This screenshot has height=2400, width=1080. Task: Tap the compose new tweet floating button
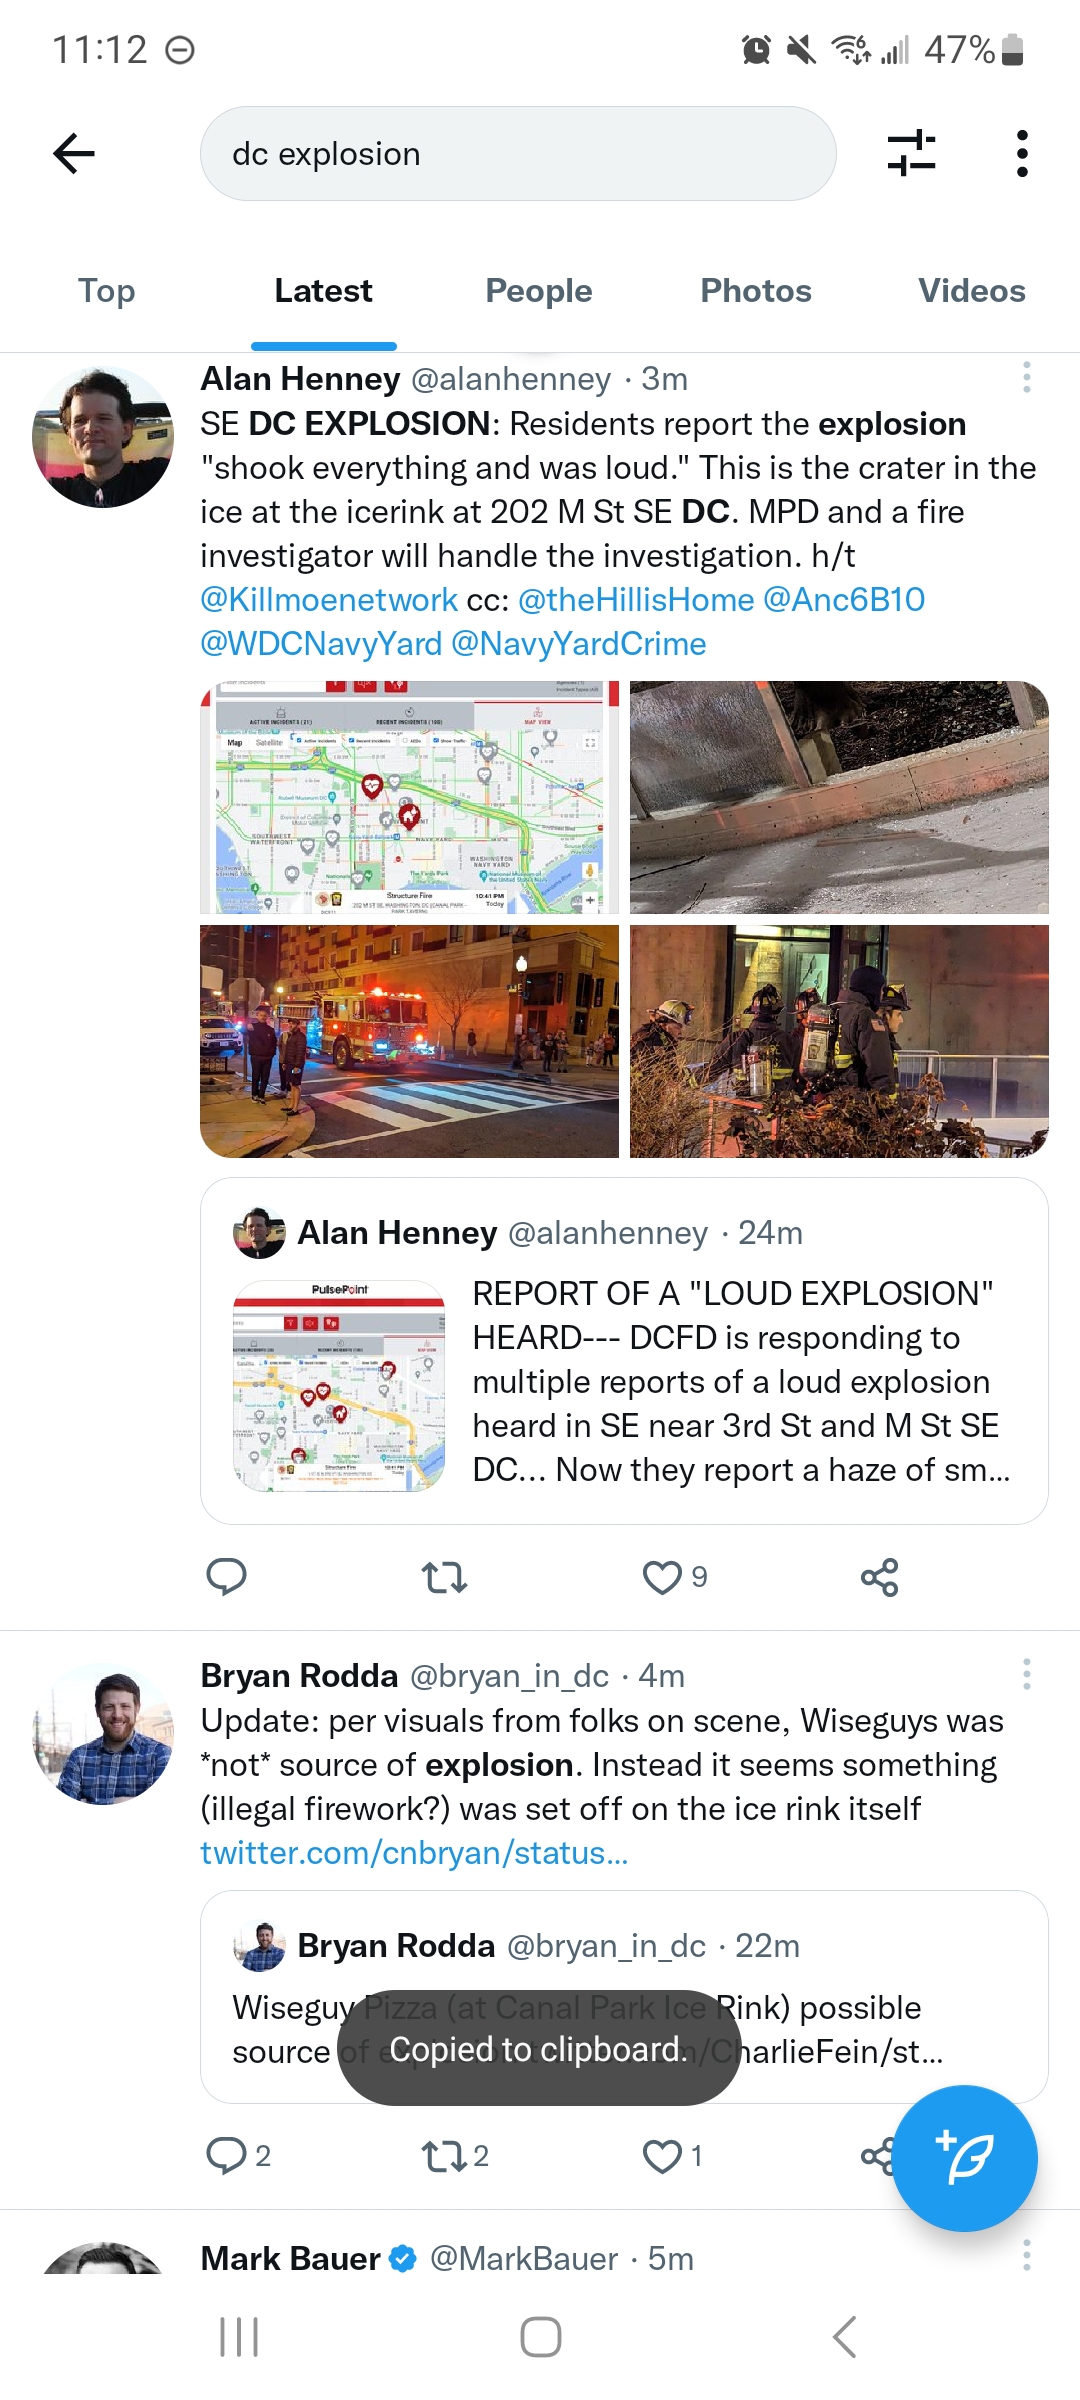[x=964, y=2158]
